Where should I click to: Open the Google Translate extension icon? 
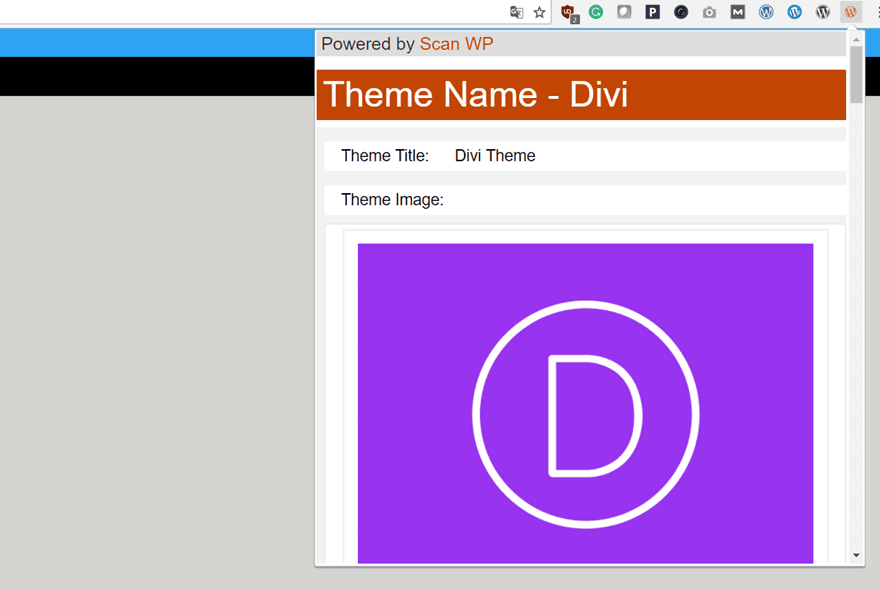coord(517,12)
